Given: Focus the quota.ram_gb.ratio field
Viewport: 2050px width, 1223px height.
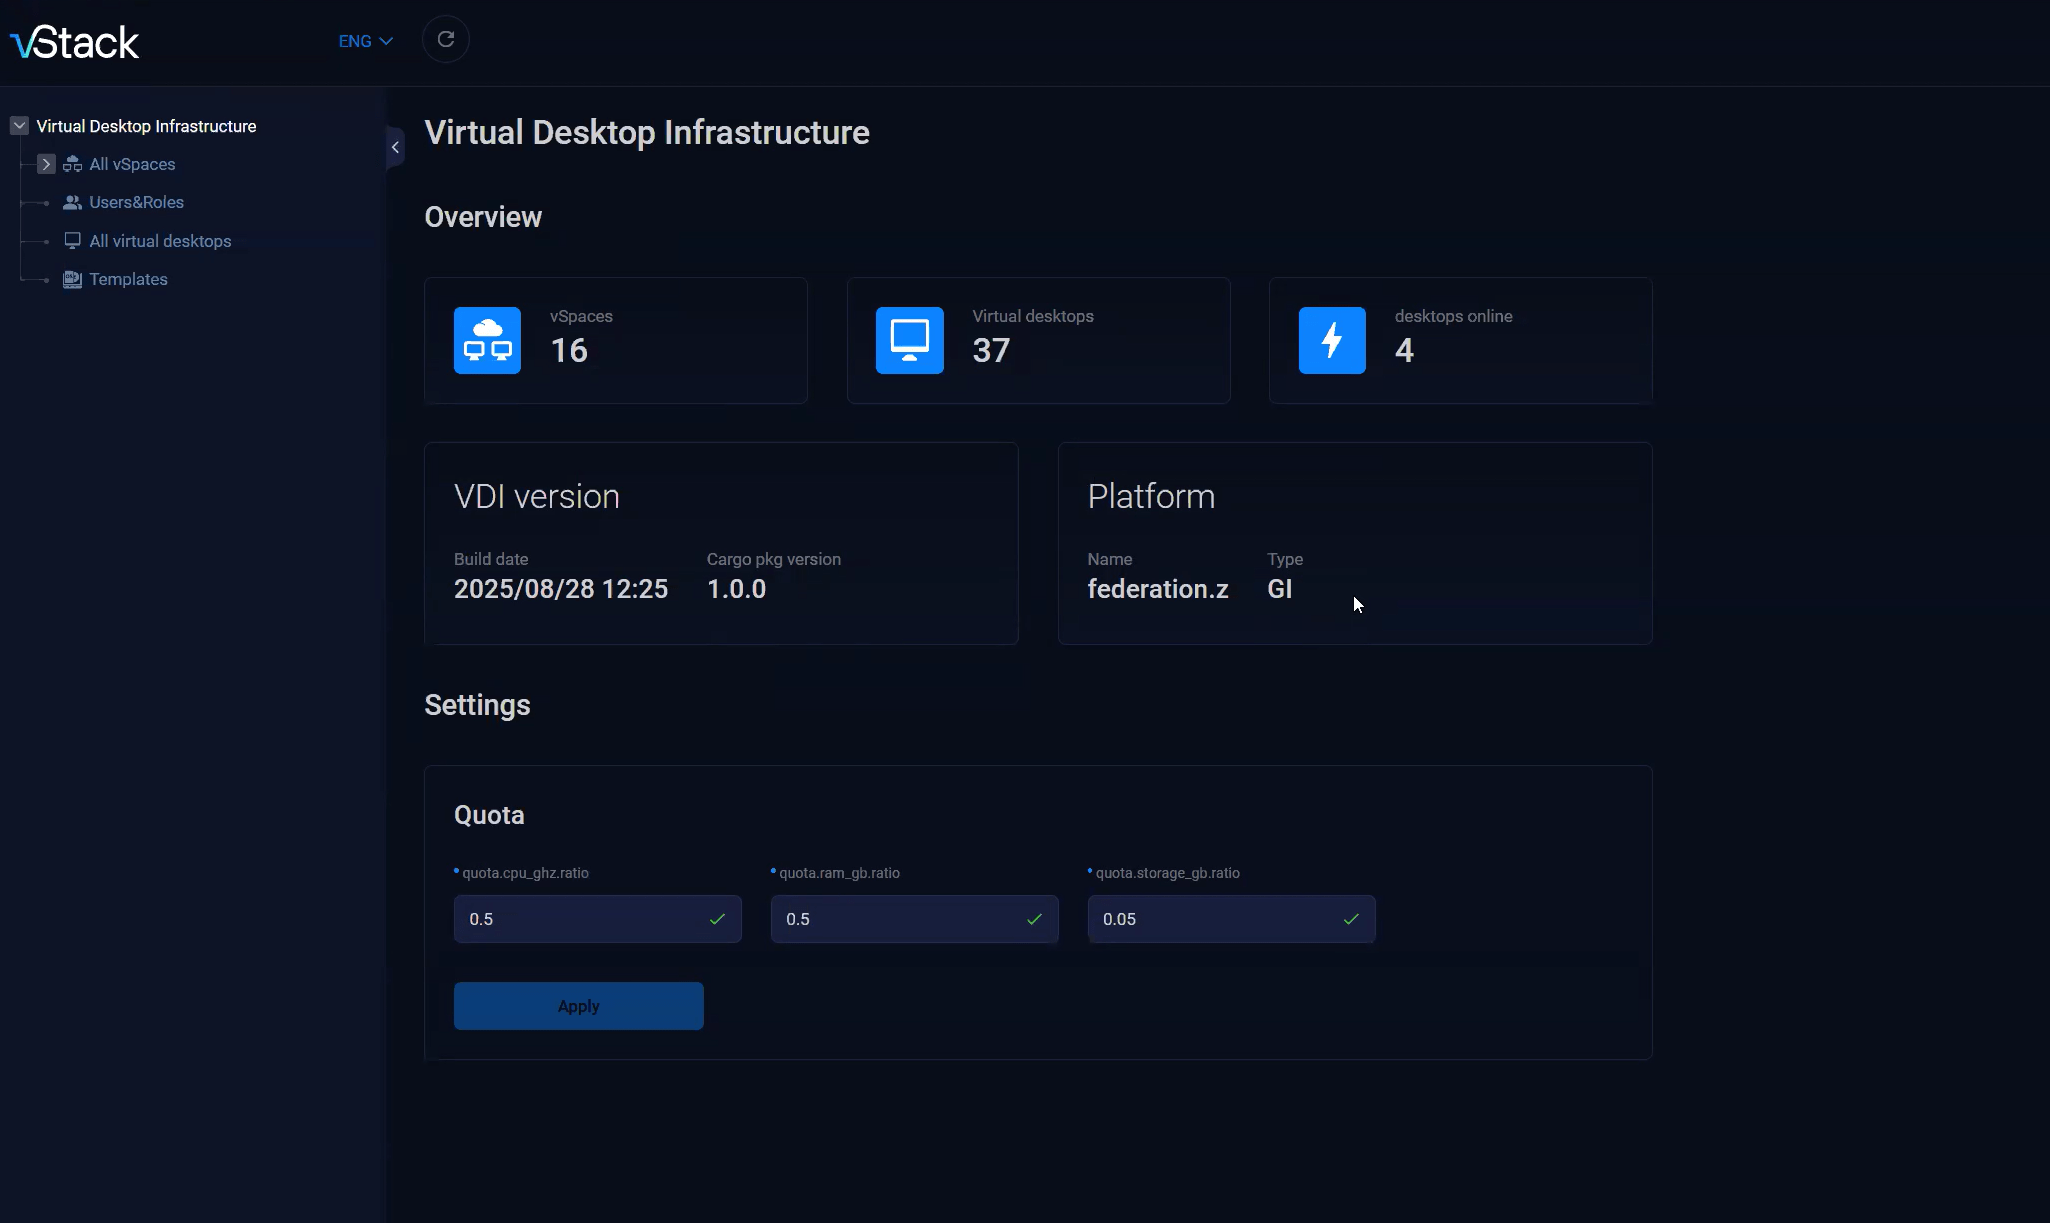Looking at the screenshot, I should pyautogui.click(x=900, y=919).
